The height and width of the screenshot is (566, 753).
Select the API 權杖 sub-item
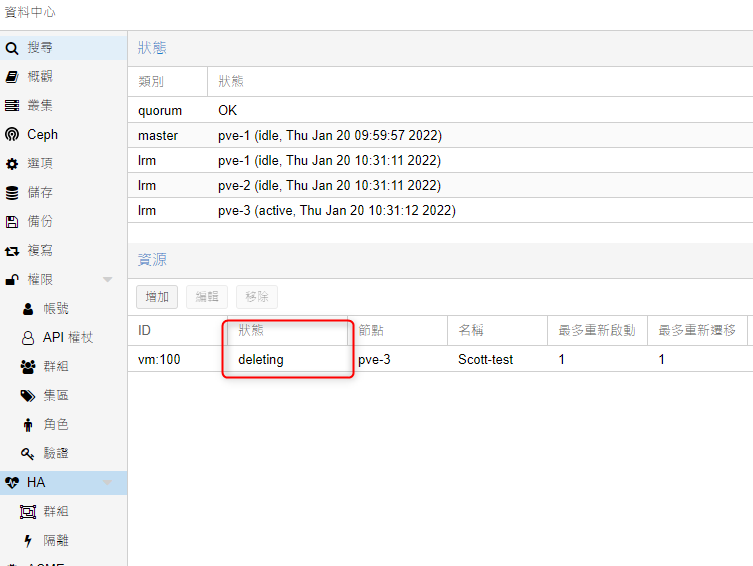point(63,337)
